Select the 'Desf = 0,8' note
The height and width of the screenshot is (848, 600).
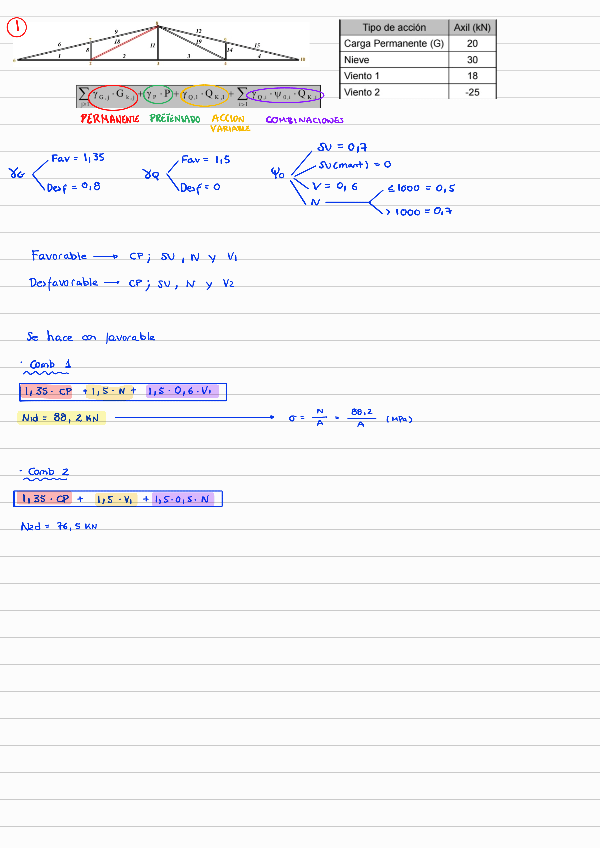[74, 187]
